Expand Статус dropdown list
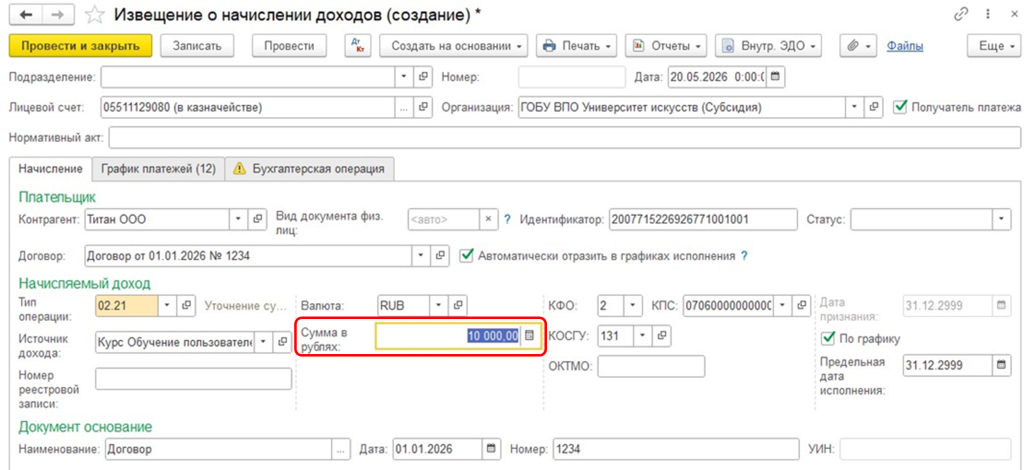 click(1001, 219)
